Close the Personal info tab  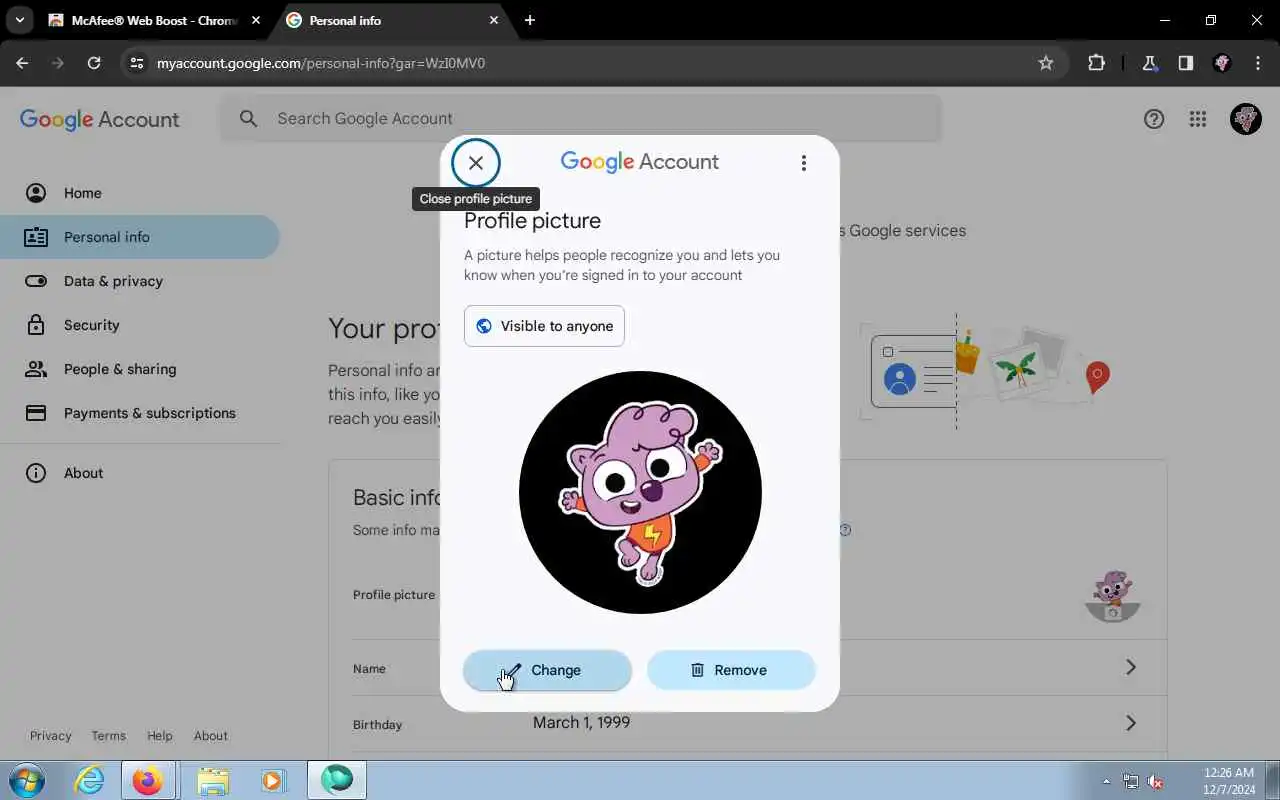coord(493,20)
